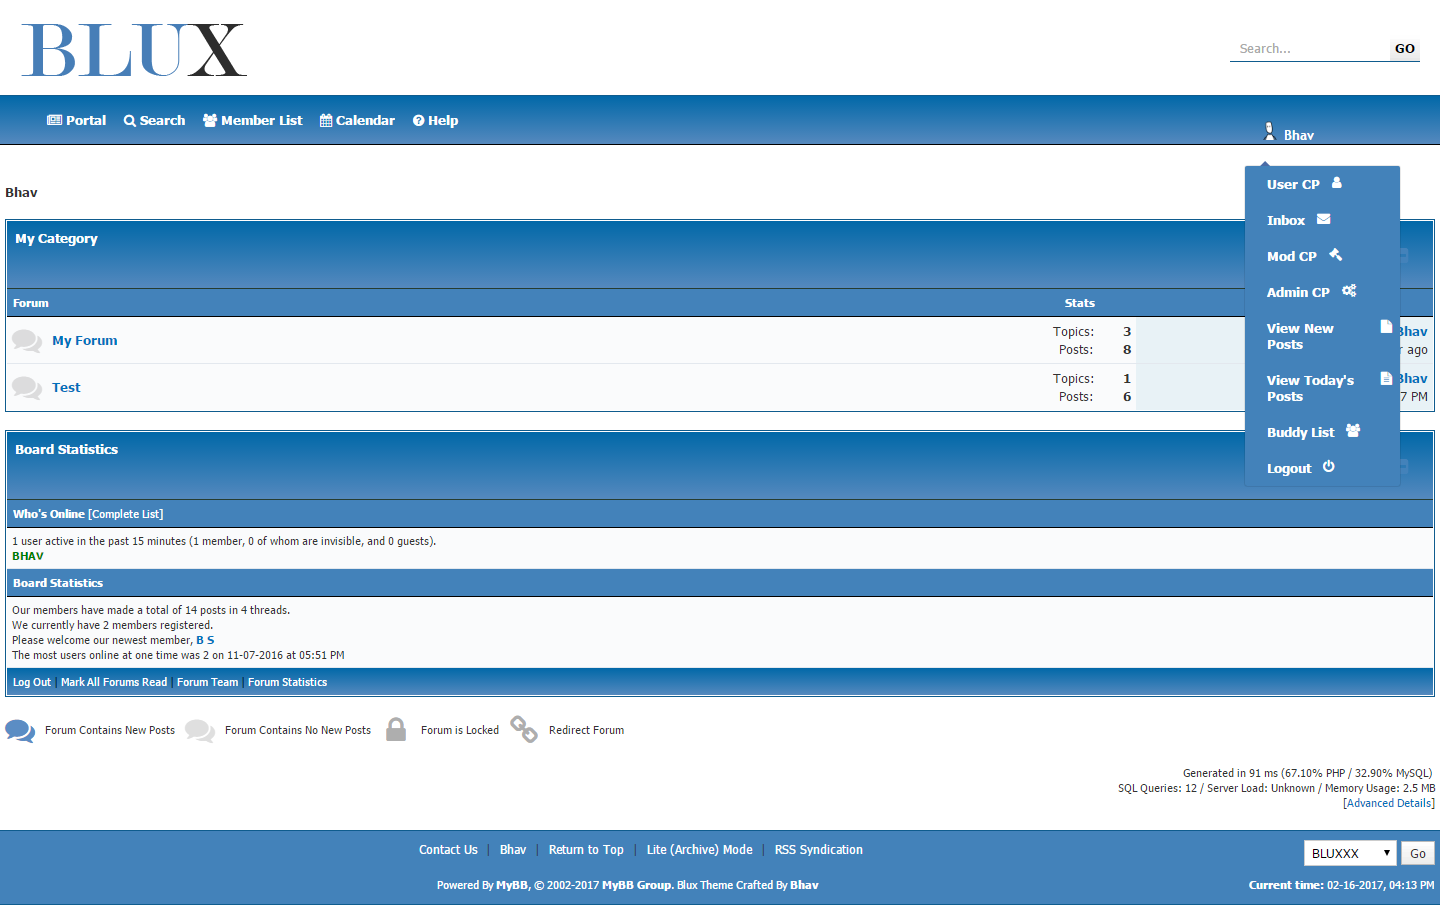Click the Calendar icon in navigation bar

pos(326,120)
